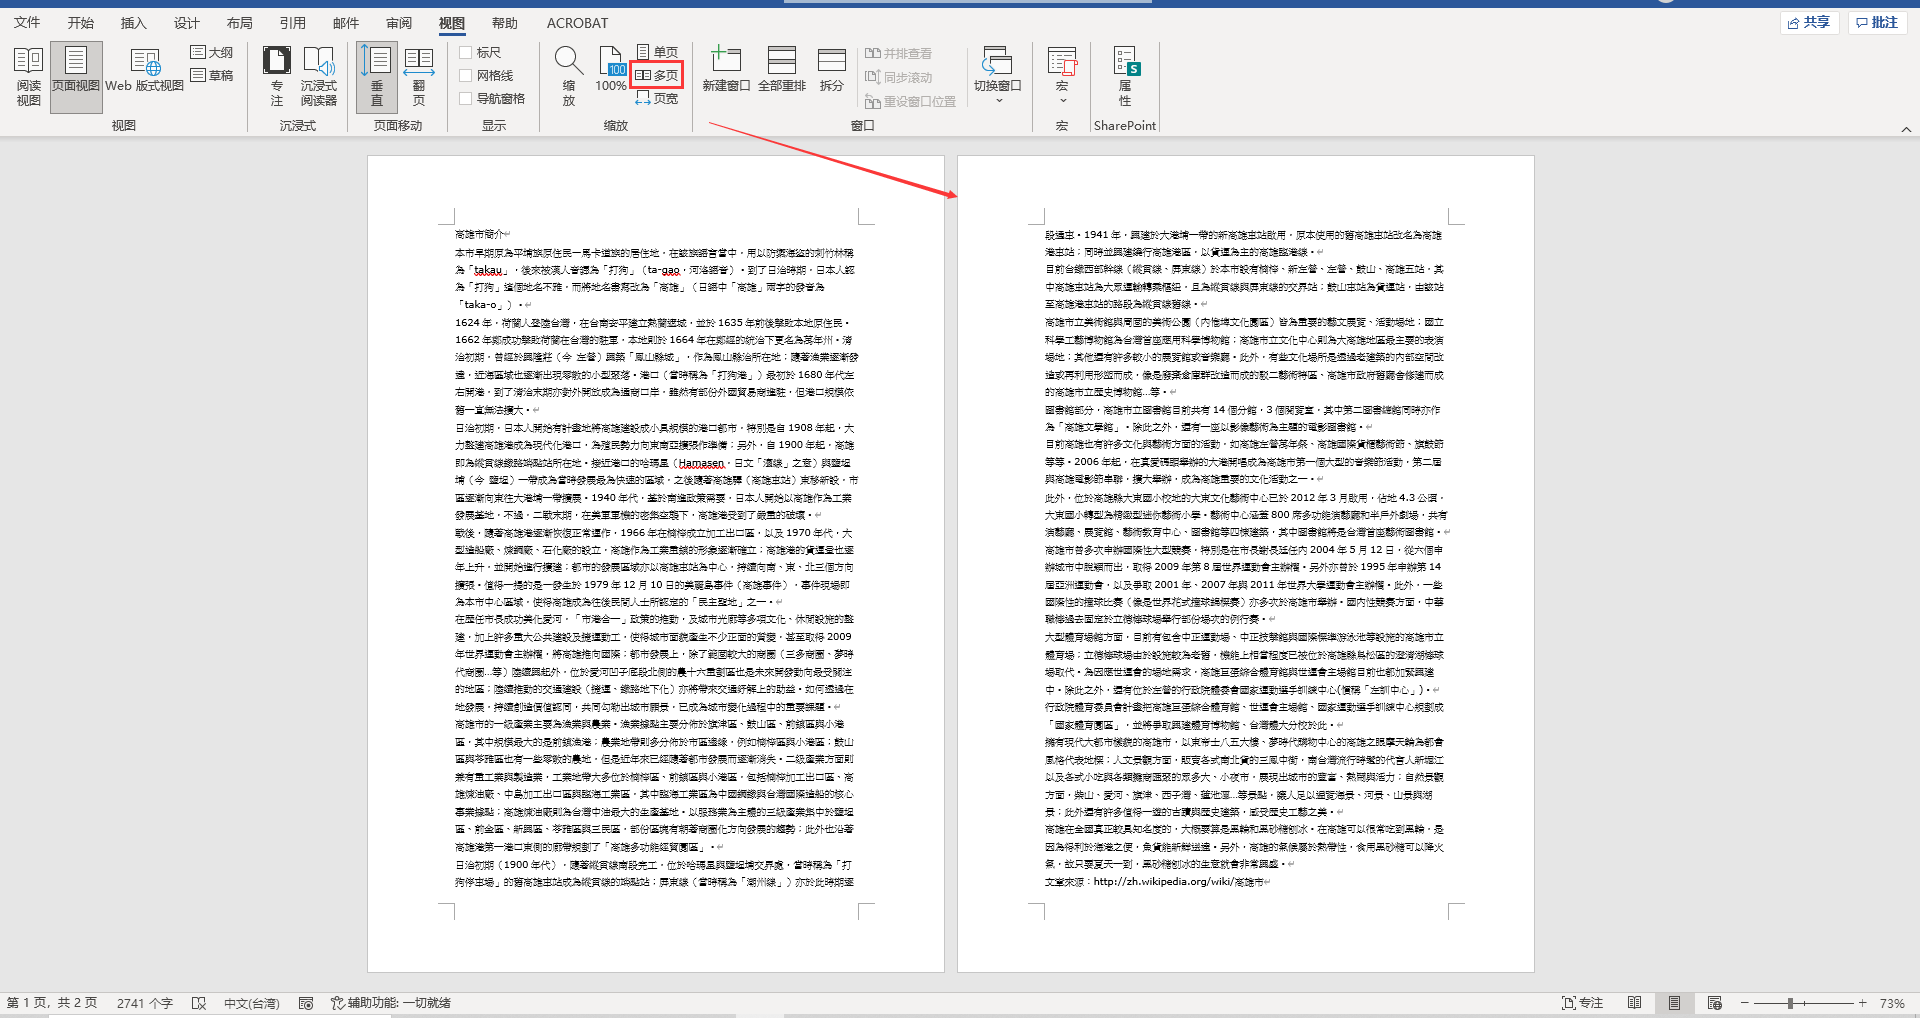Open the 邮件 tab

[x=345, y=23]
